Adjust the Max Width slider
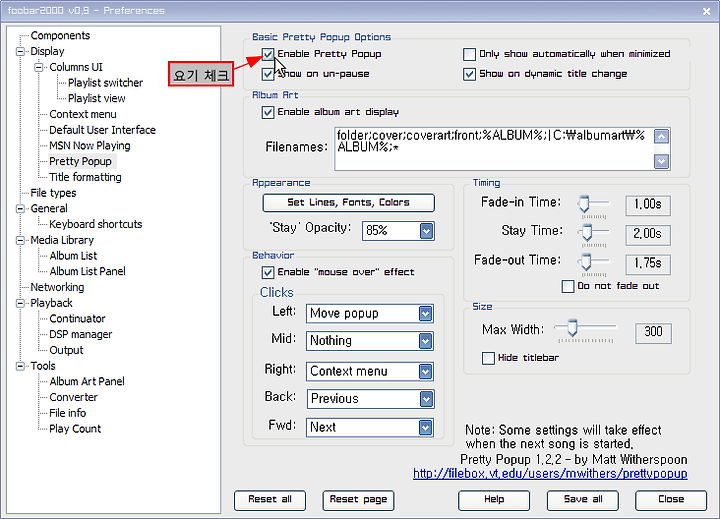 pos(572,328)
